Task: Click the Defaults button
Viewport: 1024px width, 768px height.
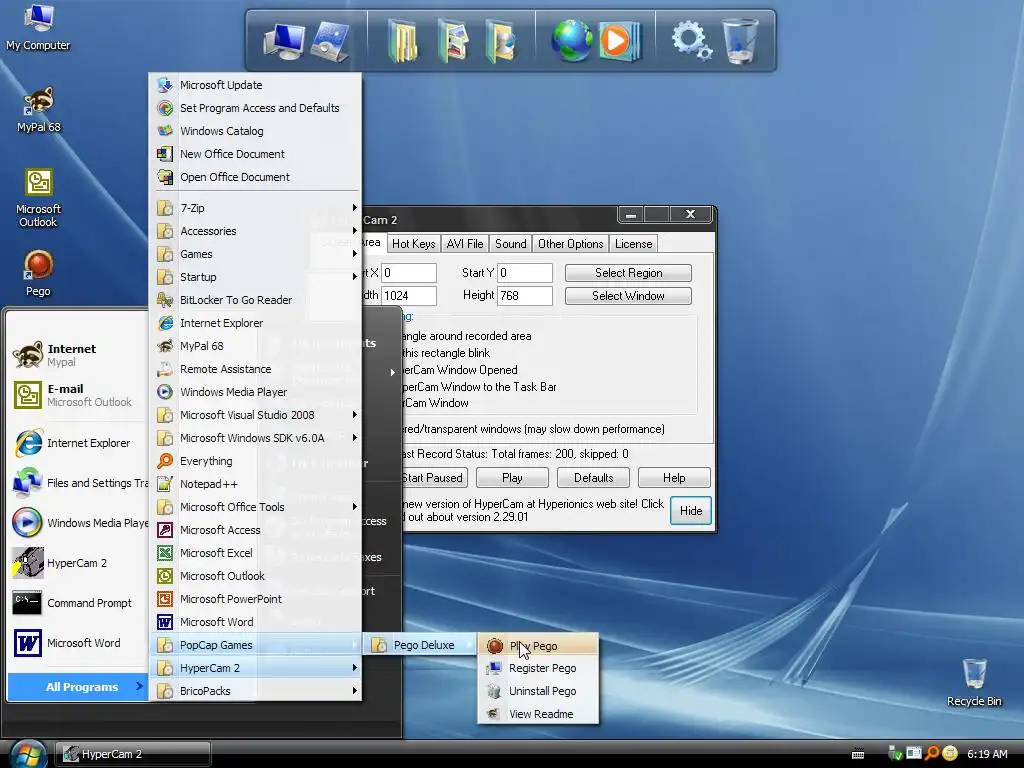Action: pos(593,478)
